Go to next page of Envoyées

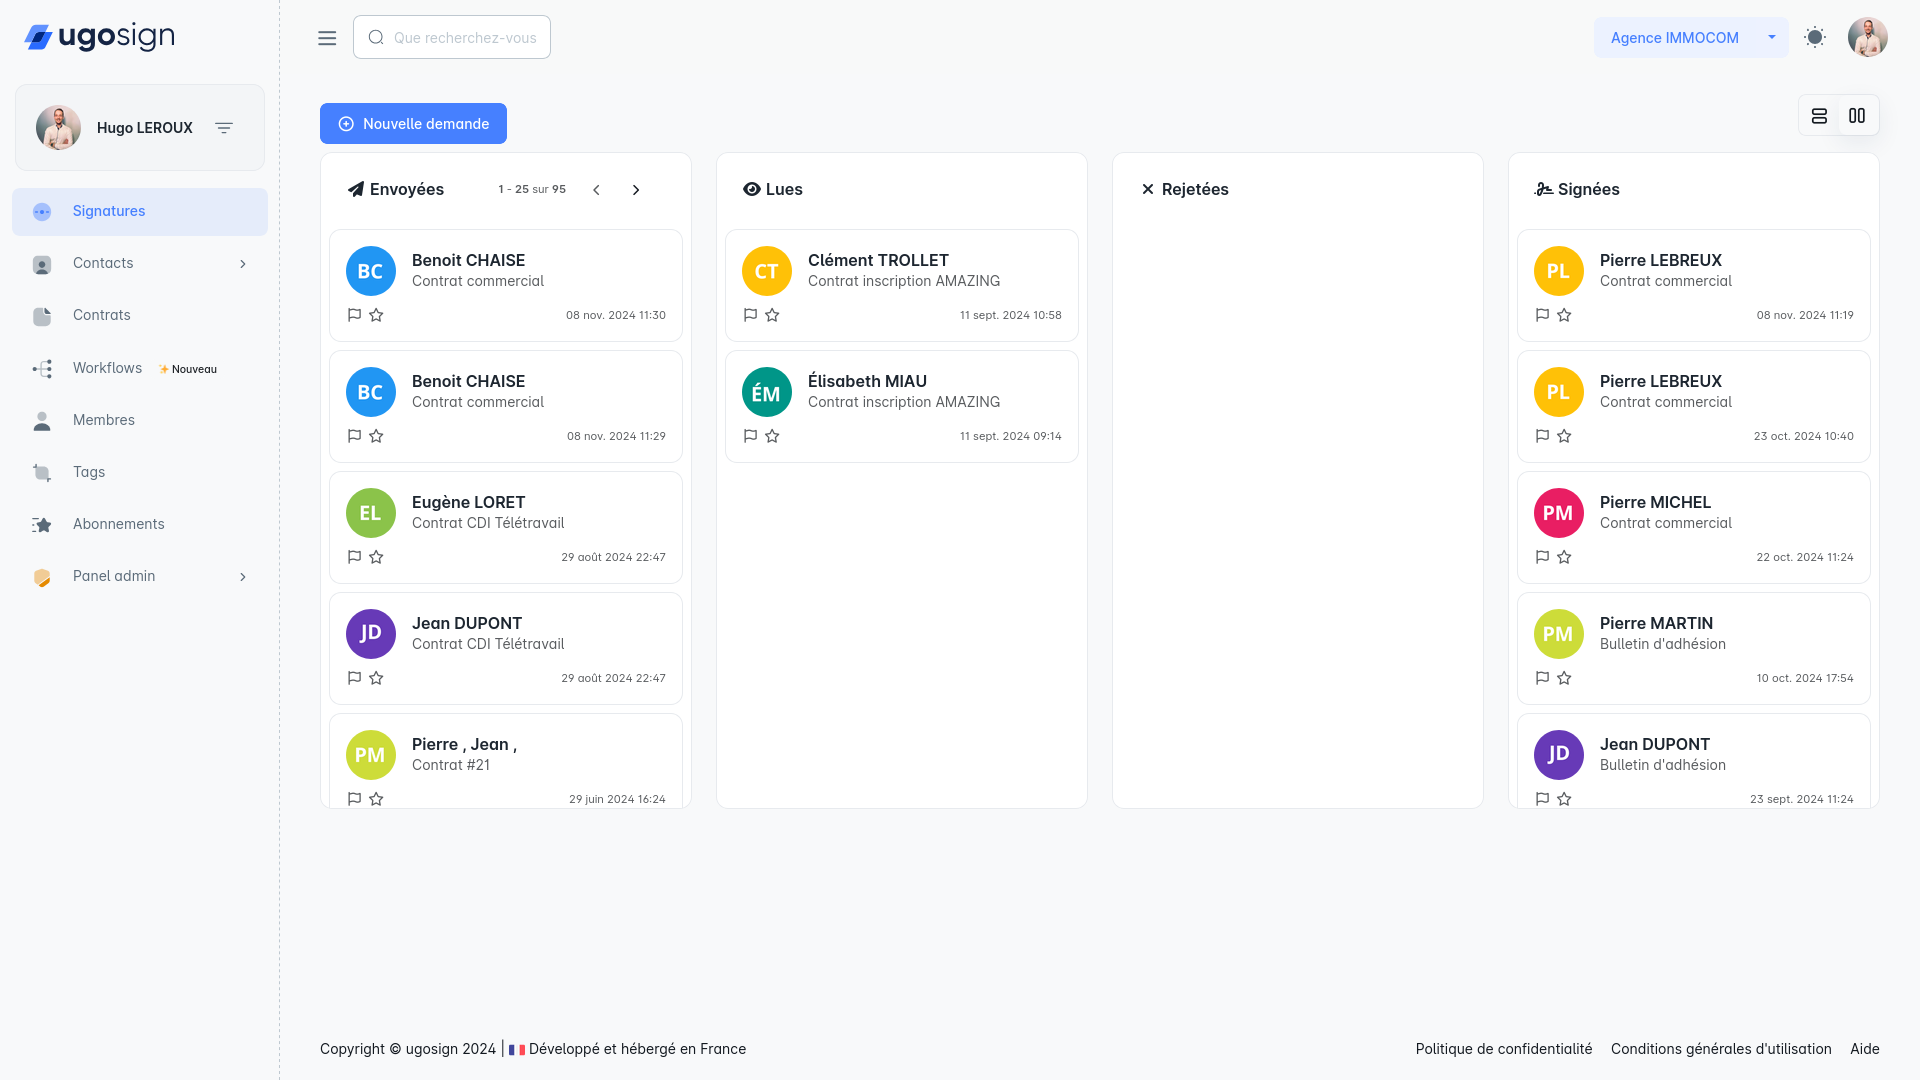click(x=636, y=190)
